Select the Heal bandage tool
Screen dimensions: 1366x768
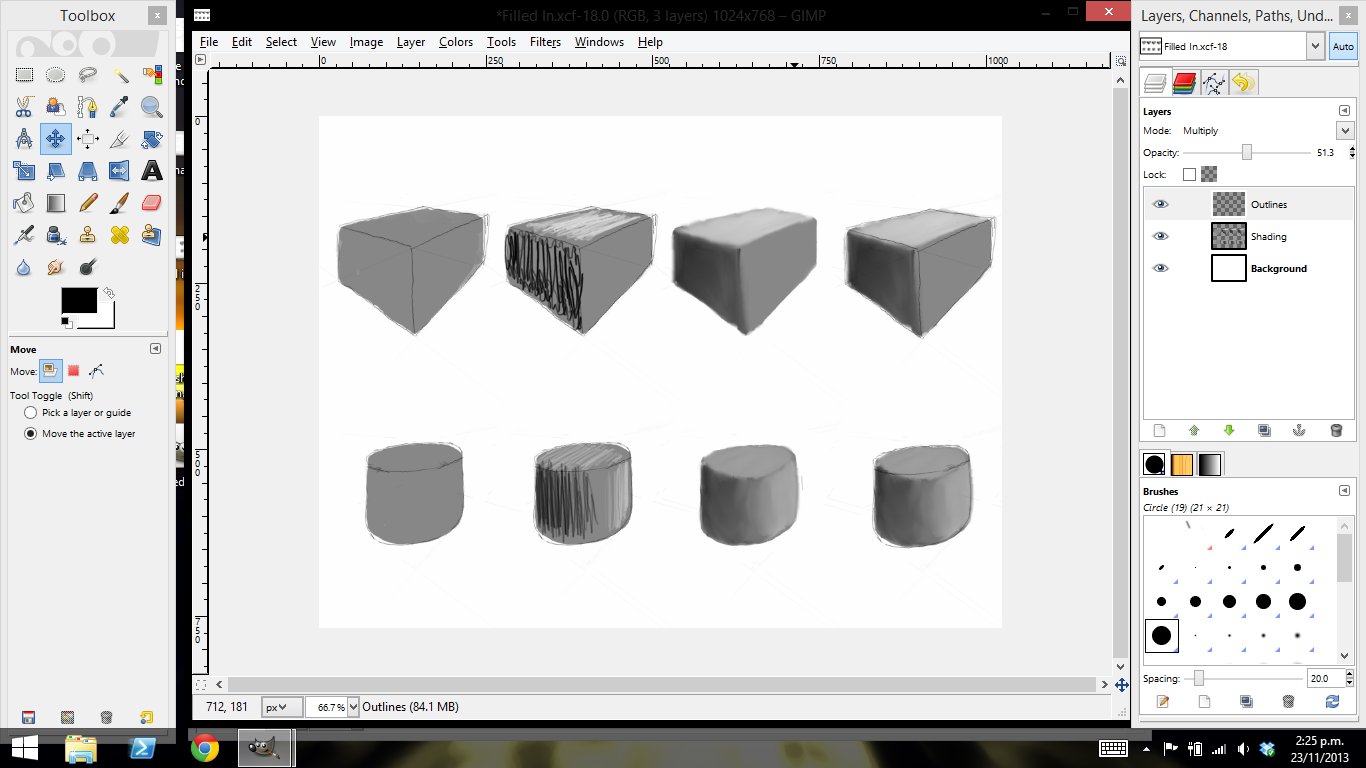coord(120,235)
